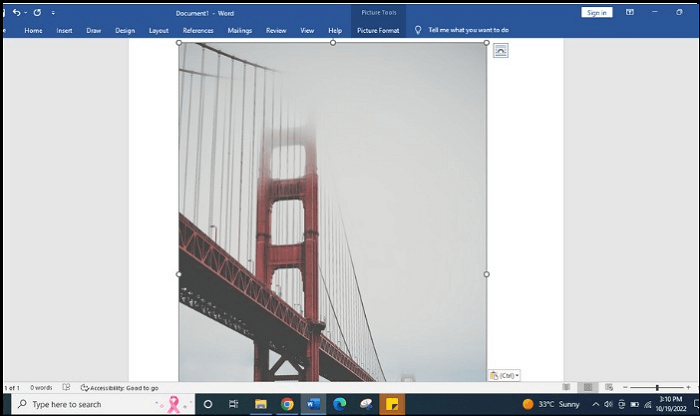Click the Sticky Notes taskbar icon
The height and width of the screenshot is (416, 700).
coord(392,404)
